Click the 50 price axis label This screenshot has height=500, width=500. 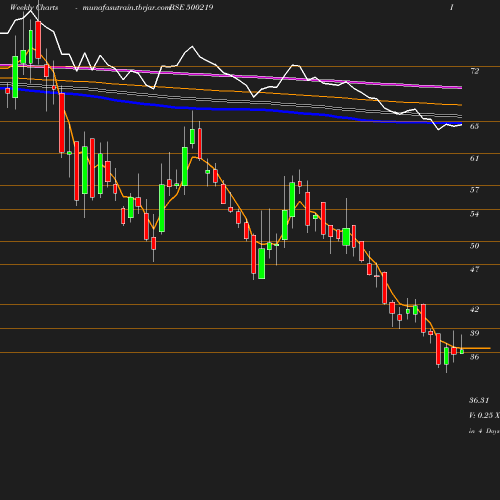(474, 246)
